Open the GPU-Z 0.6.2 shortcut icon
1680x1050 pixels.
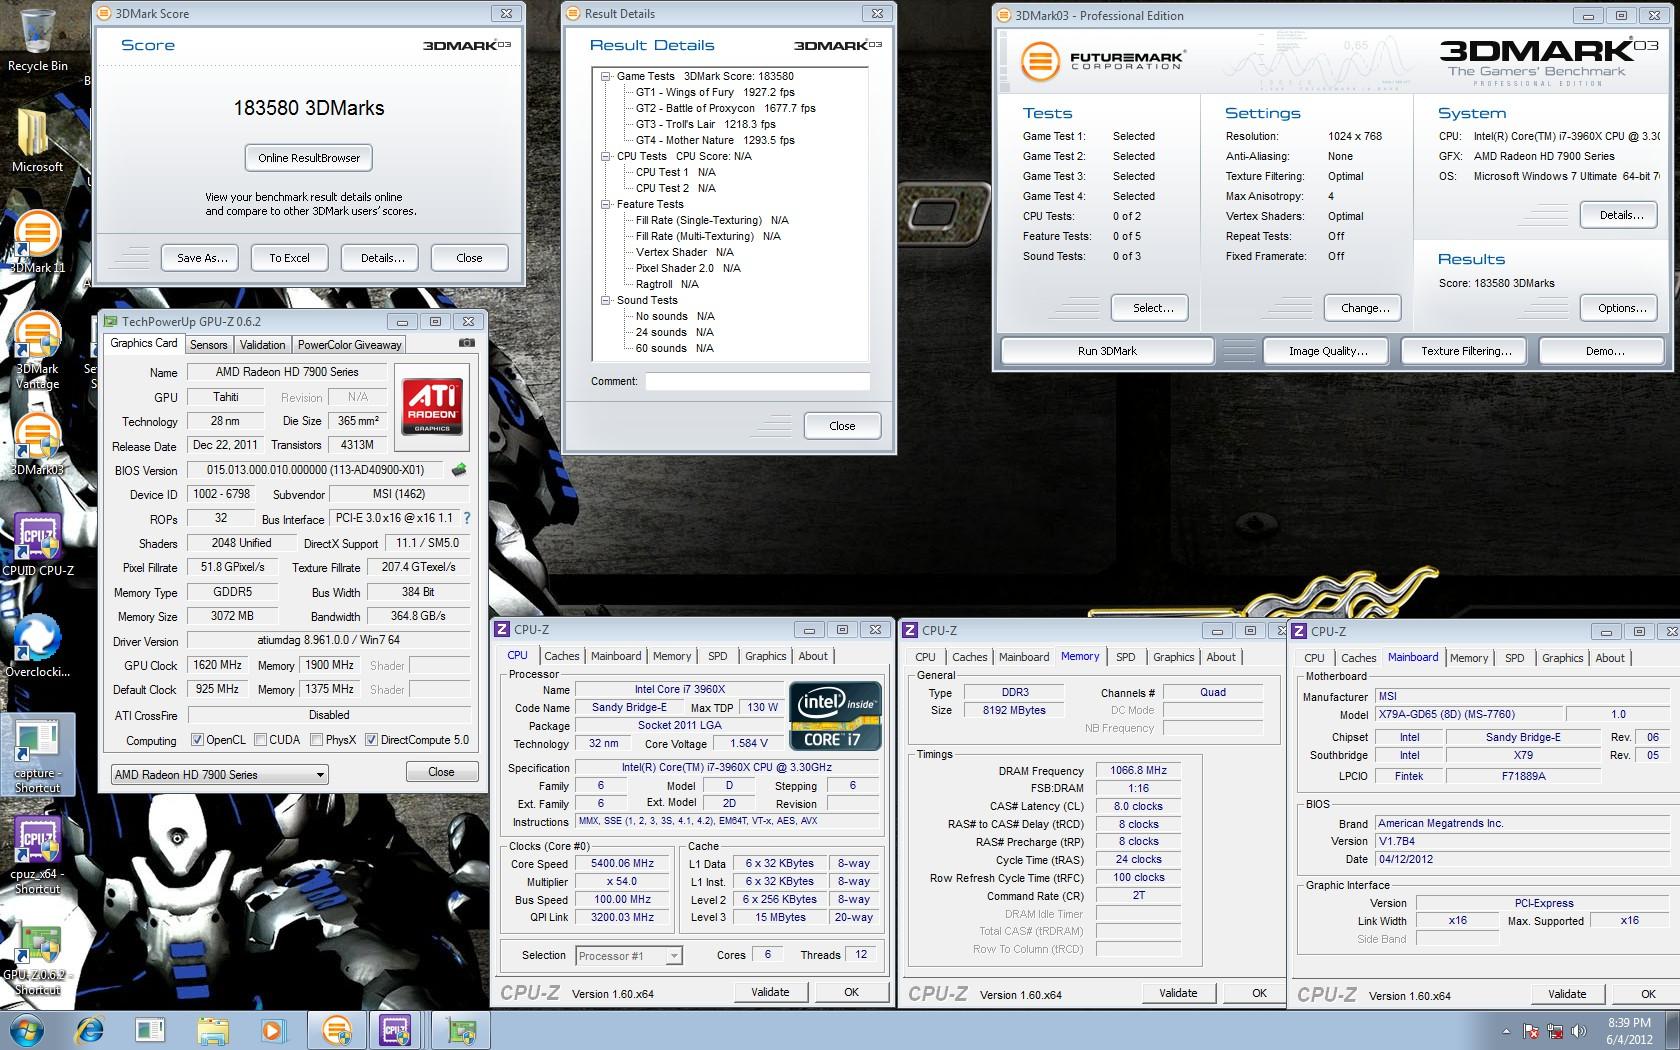[37, 960]
